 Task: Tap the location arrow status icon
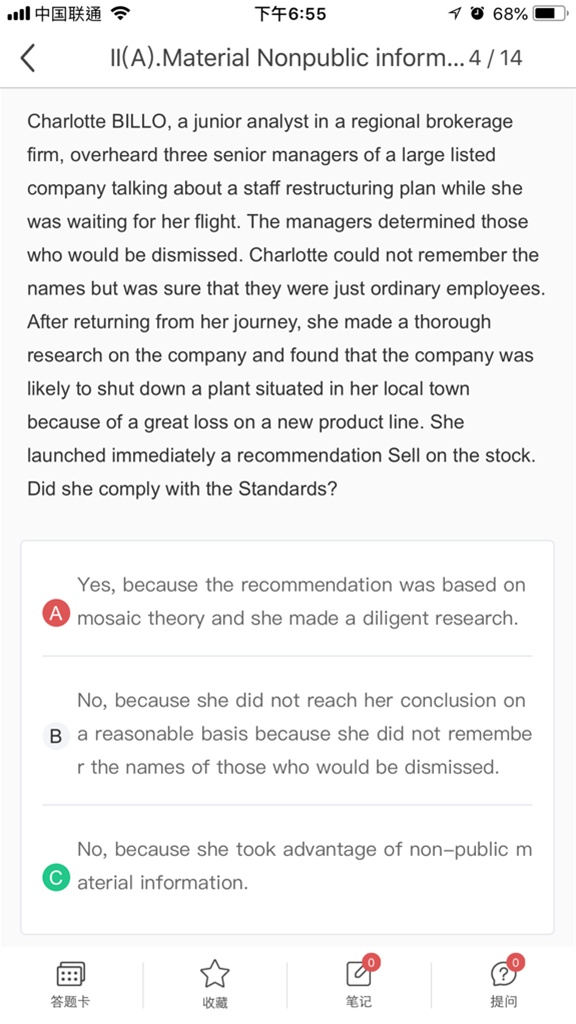455,13
